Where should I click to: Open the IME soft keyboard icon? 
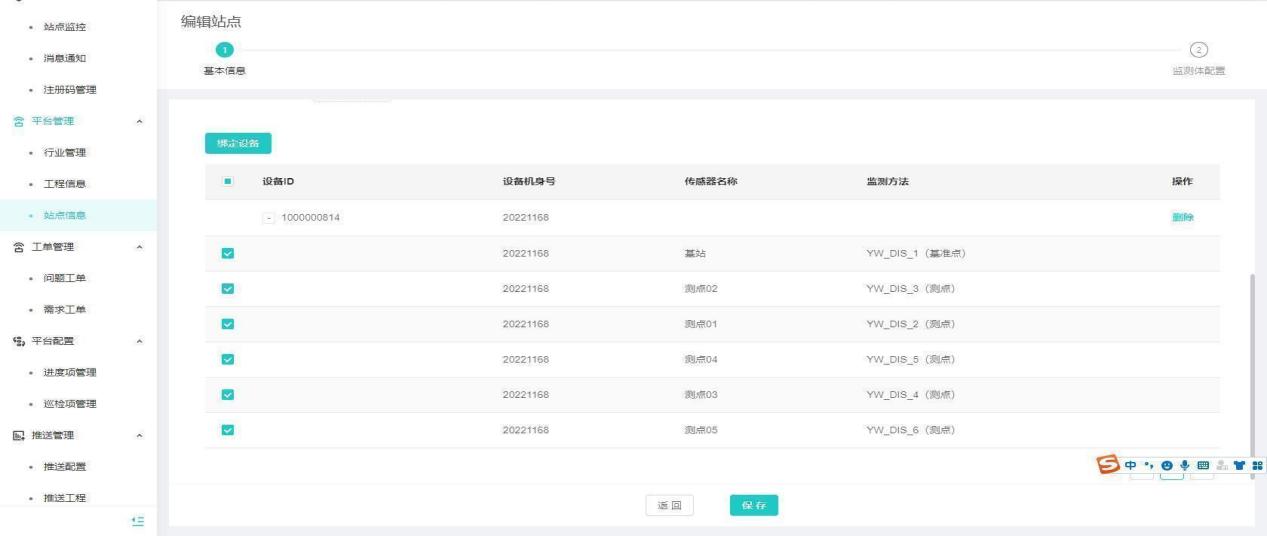1203,464
